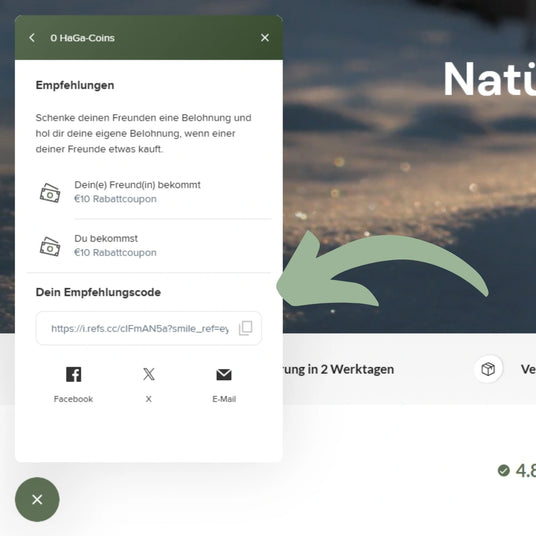Click the package box icon
The image size is (536, 536).
[x=488, y=369]
